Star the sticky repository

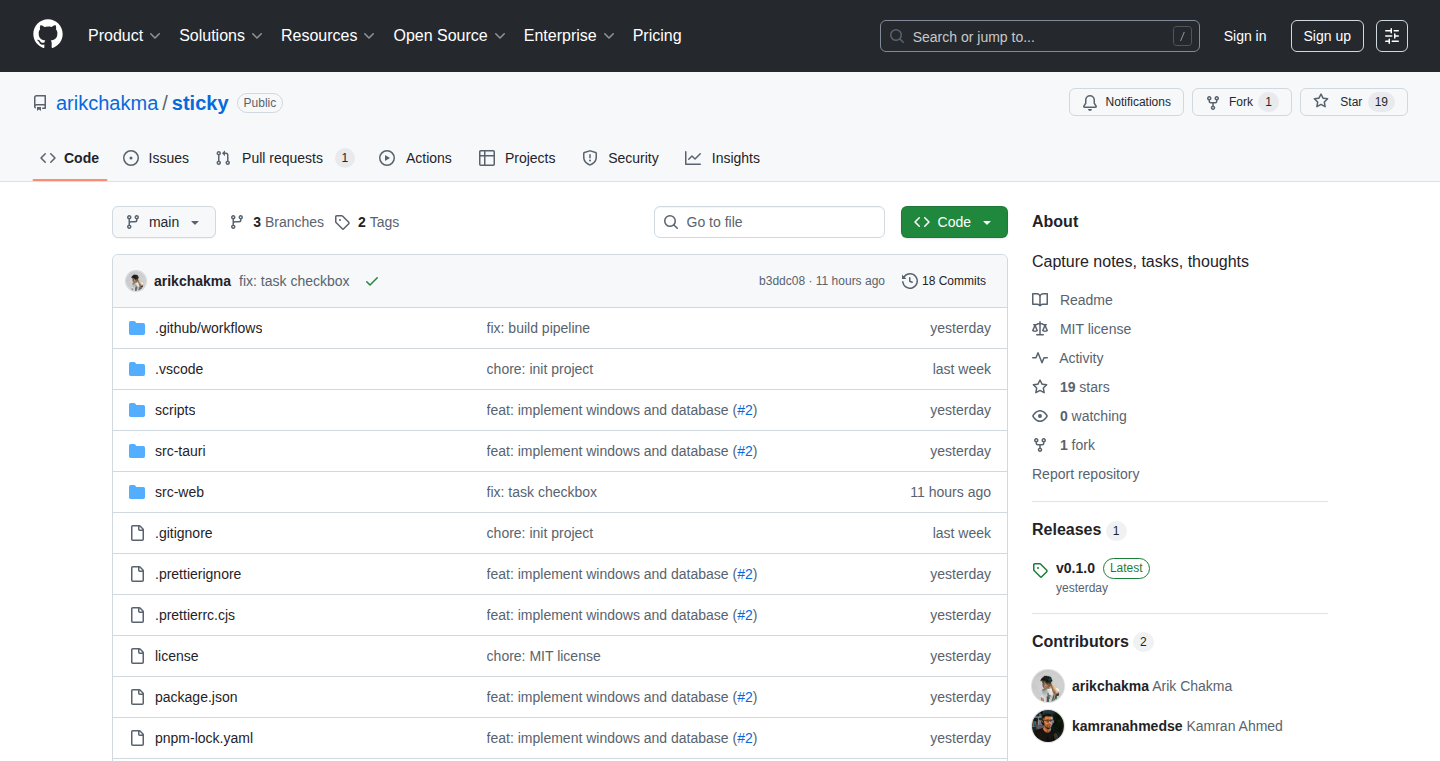[1354, 102]
